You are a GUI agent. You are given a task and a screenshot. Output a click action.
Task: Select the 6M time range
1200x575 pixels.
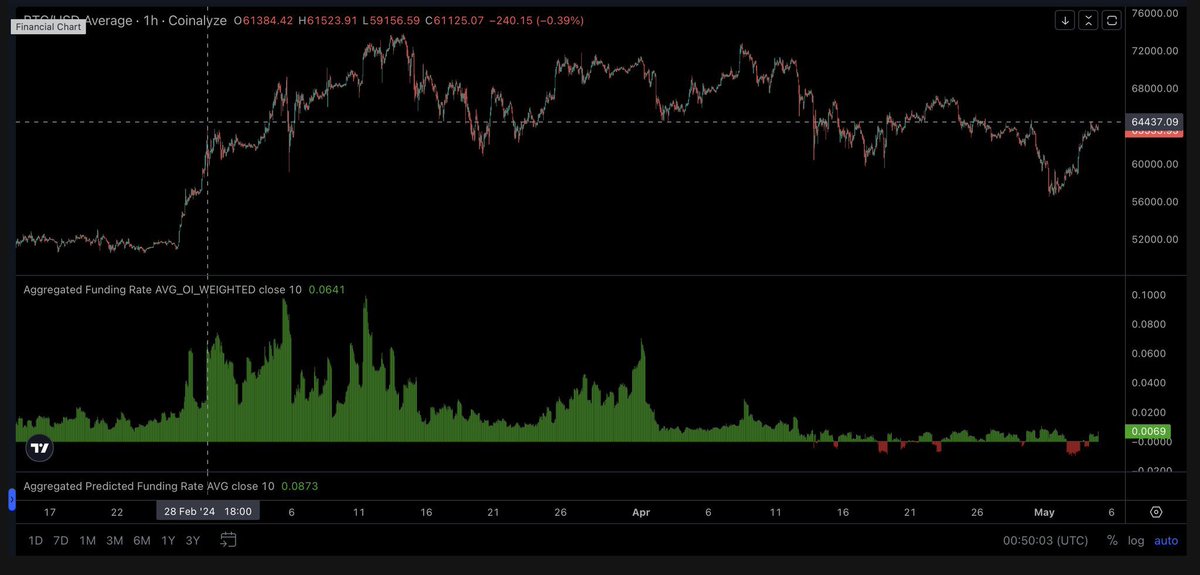point(142,541)
